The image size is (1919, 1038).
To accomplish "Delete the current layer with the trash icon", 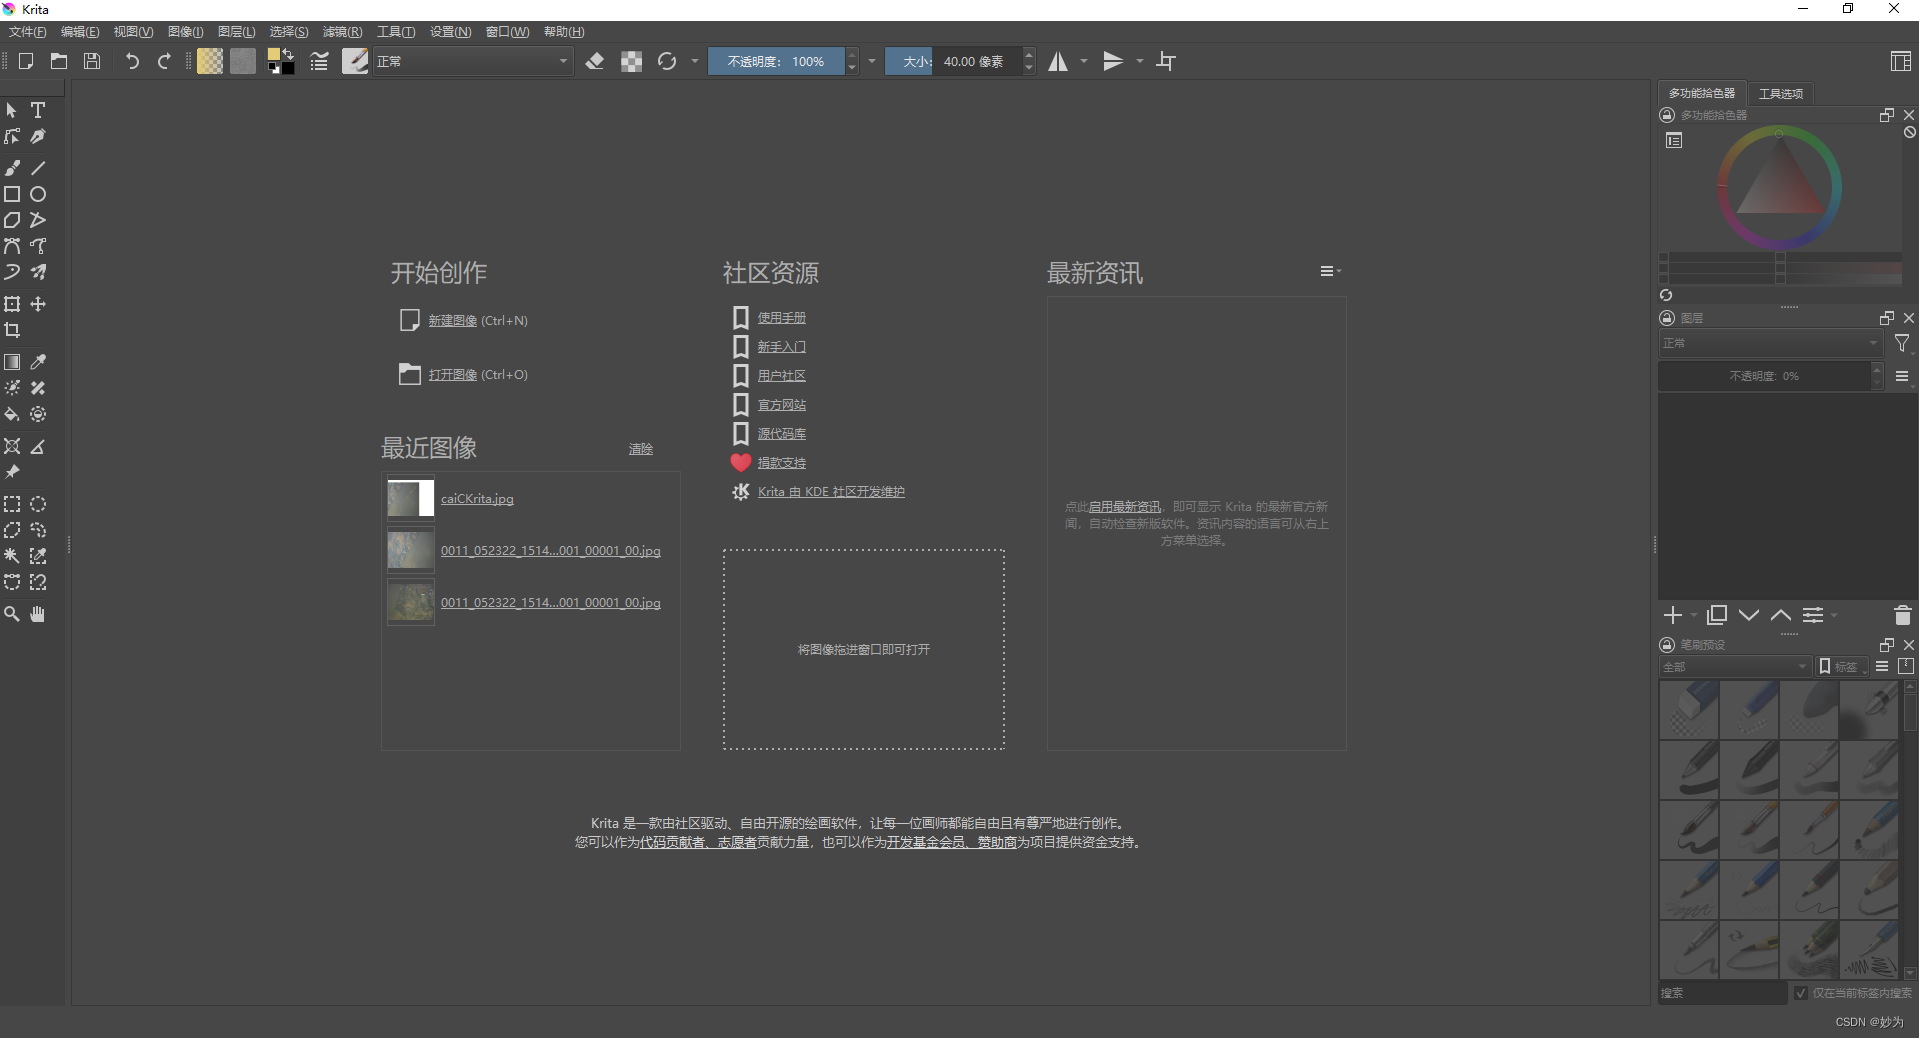I will [1902, 616].
